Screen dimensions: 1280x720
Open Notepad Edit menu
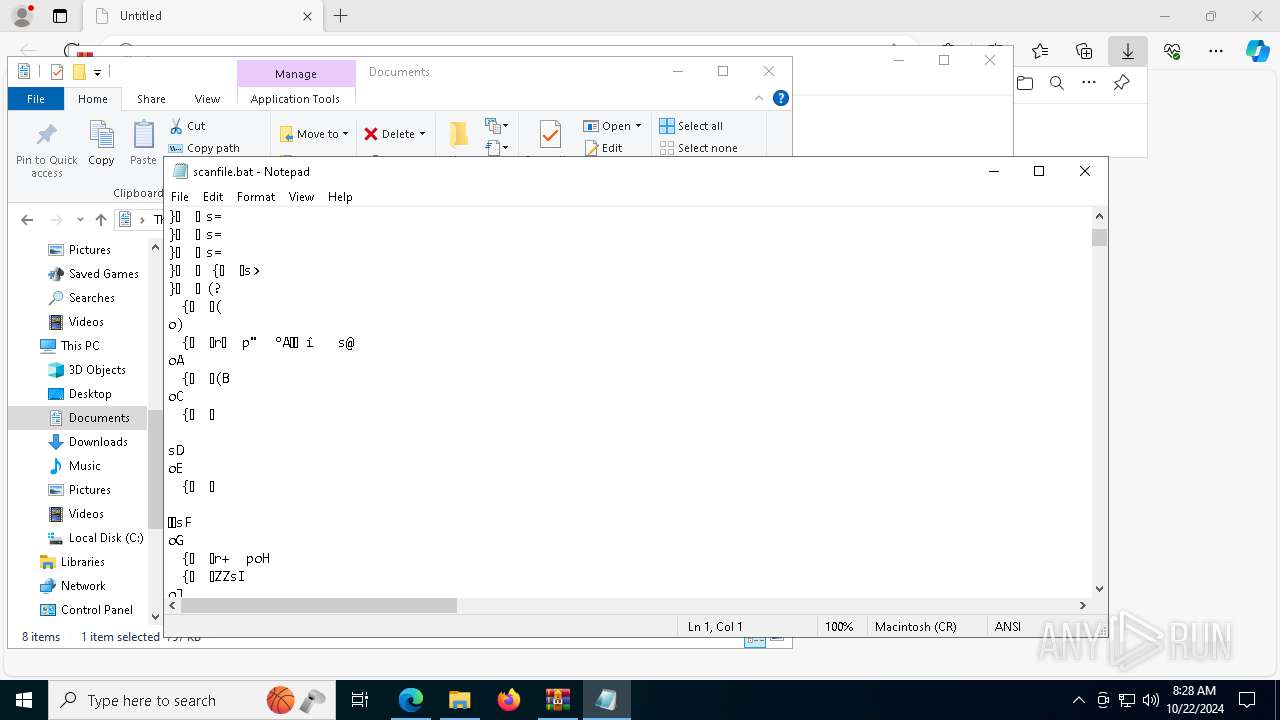[x=213, y=197]
